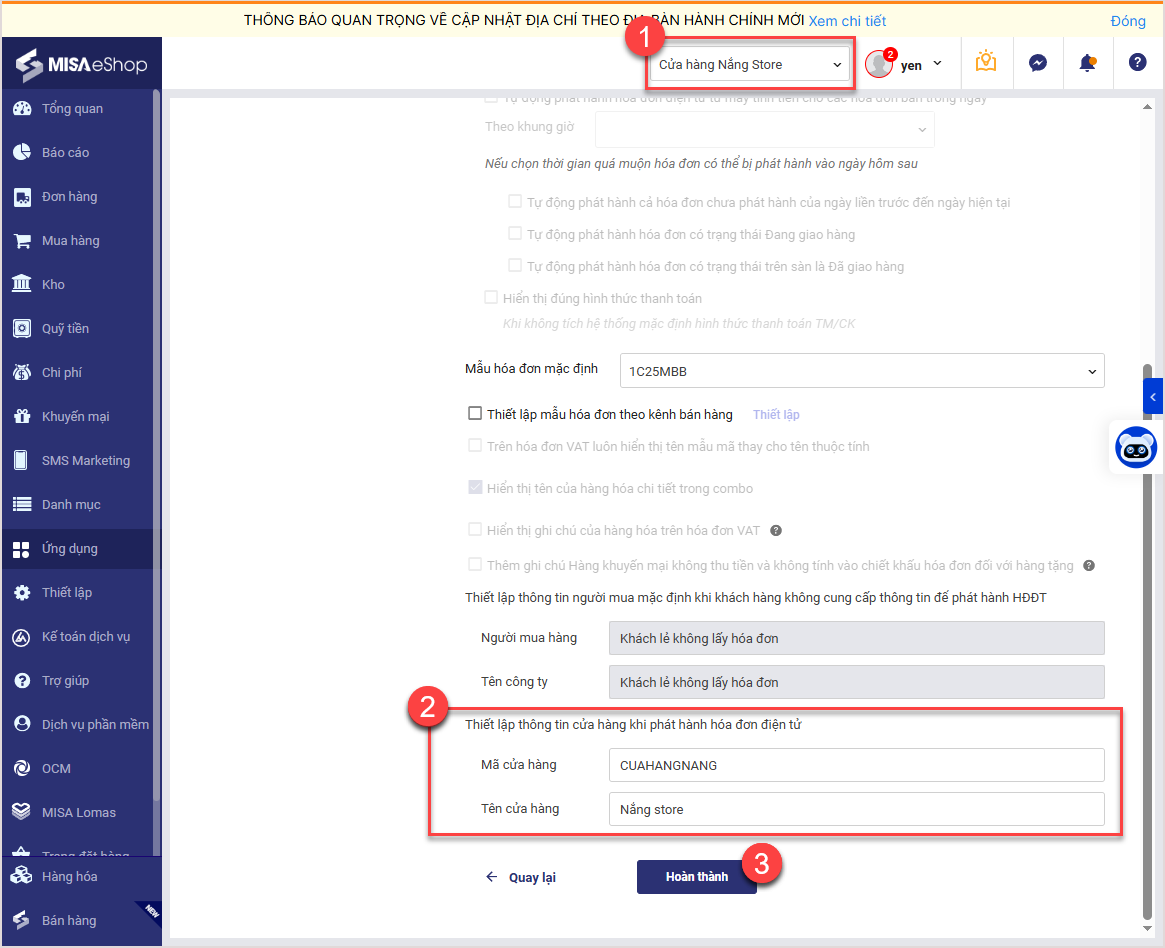Click the Quỹ tiền safe icon
Screen dimensions: 1165x948
22,328
